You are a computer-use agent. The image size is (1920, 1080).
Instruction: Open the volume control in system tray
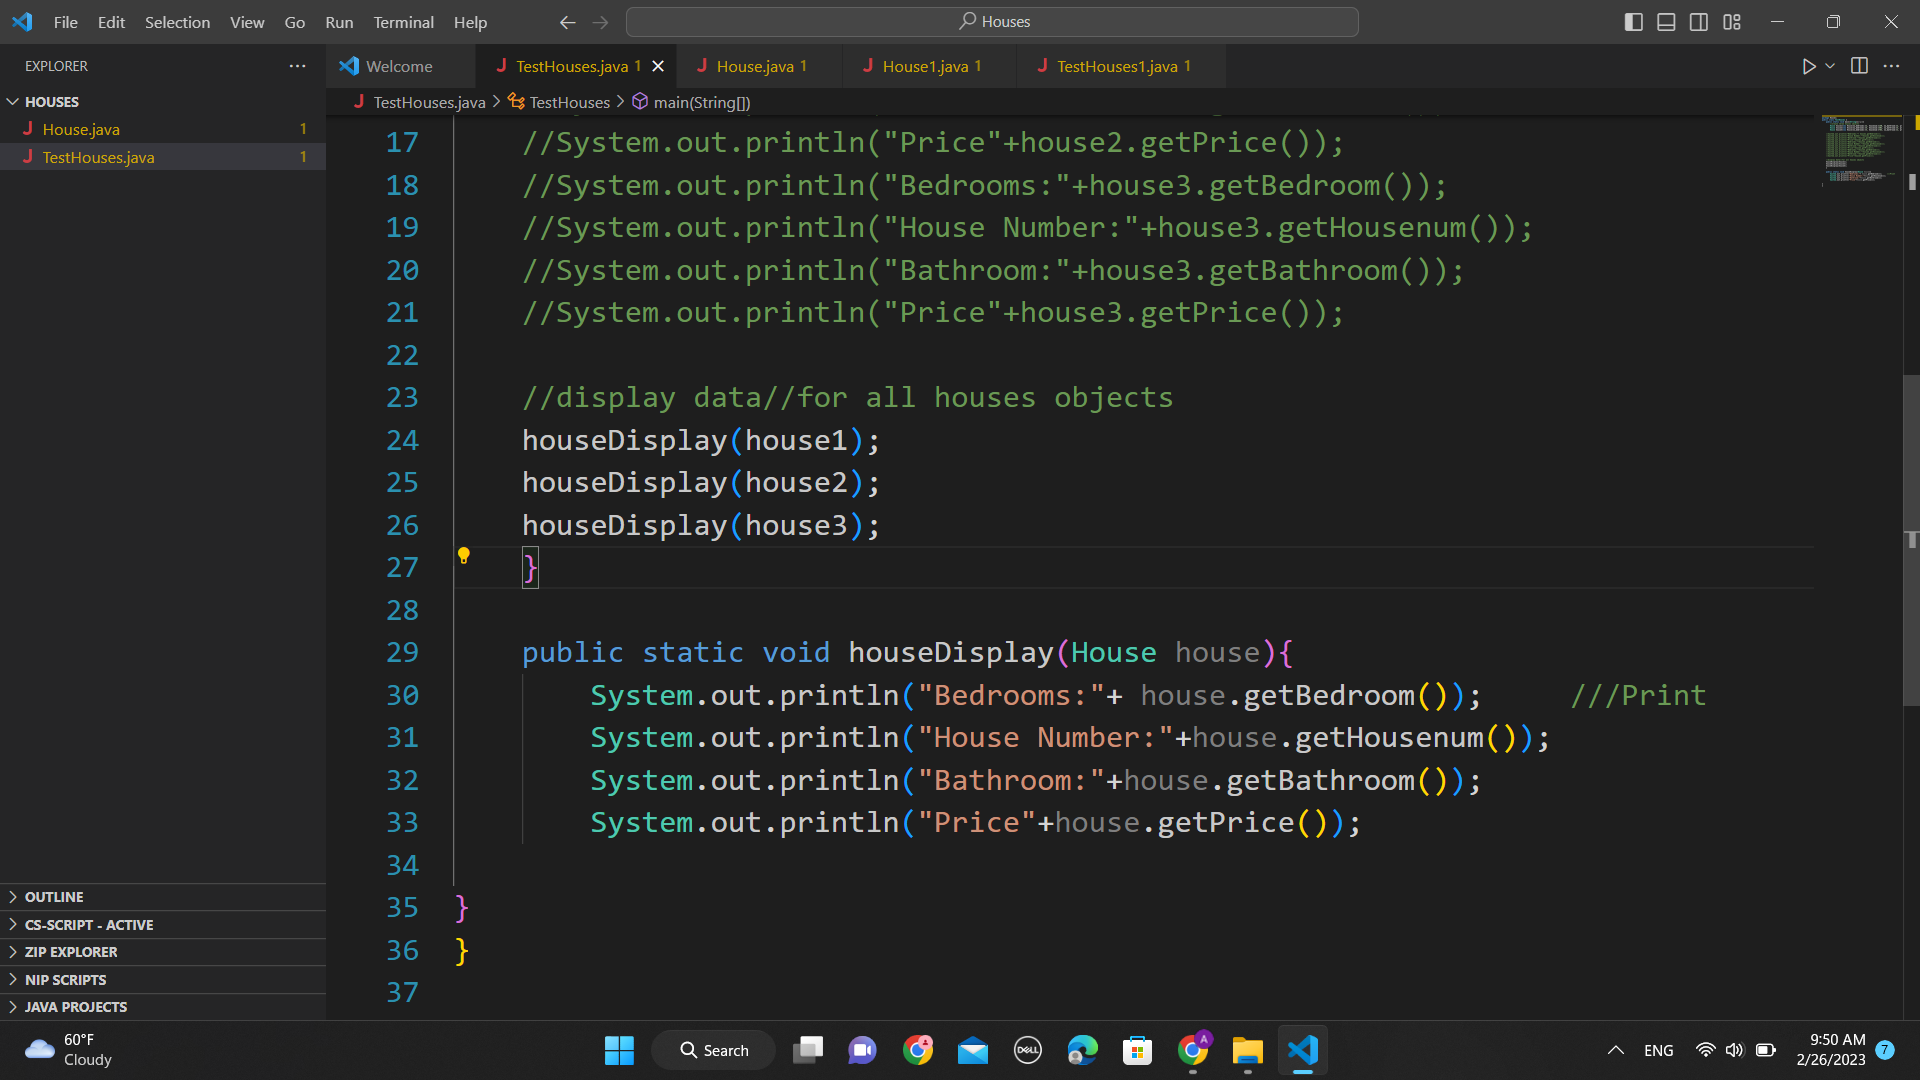tap(1734, 1050)
